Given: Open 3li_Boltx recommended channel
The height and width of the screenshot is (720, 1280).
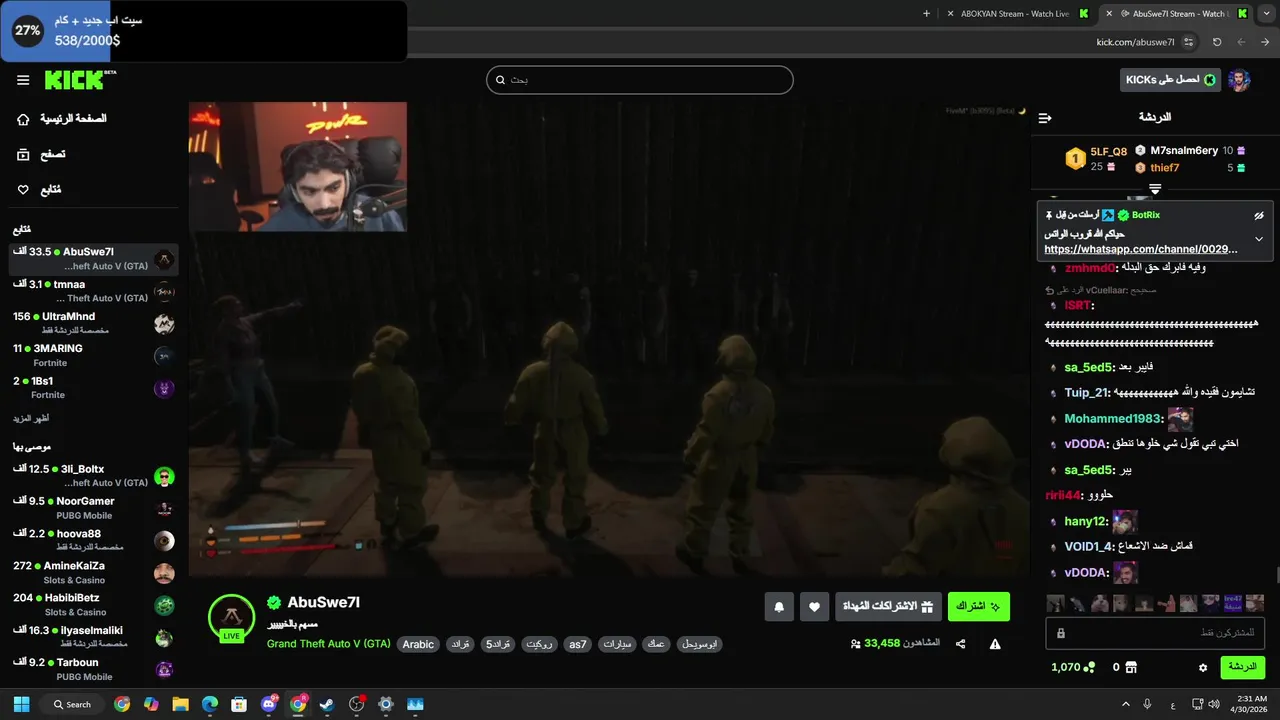Looking at the screenshot, I should [x=94, y=476].
